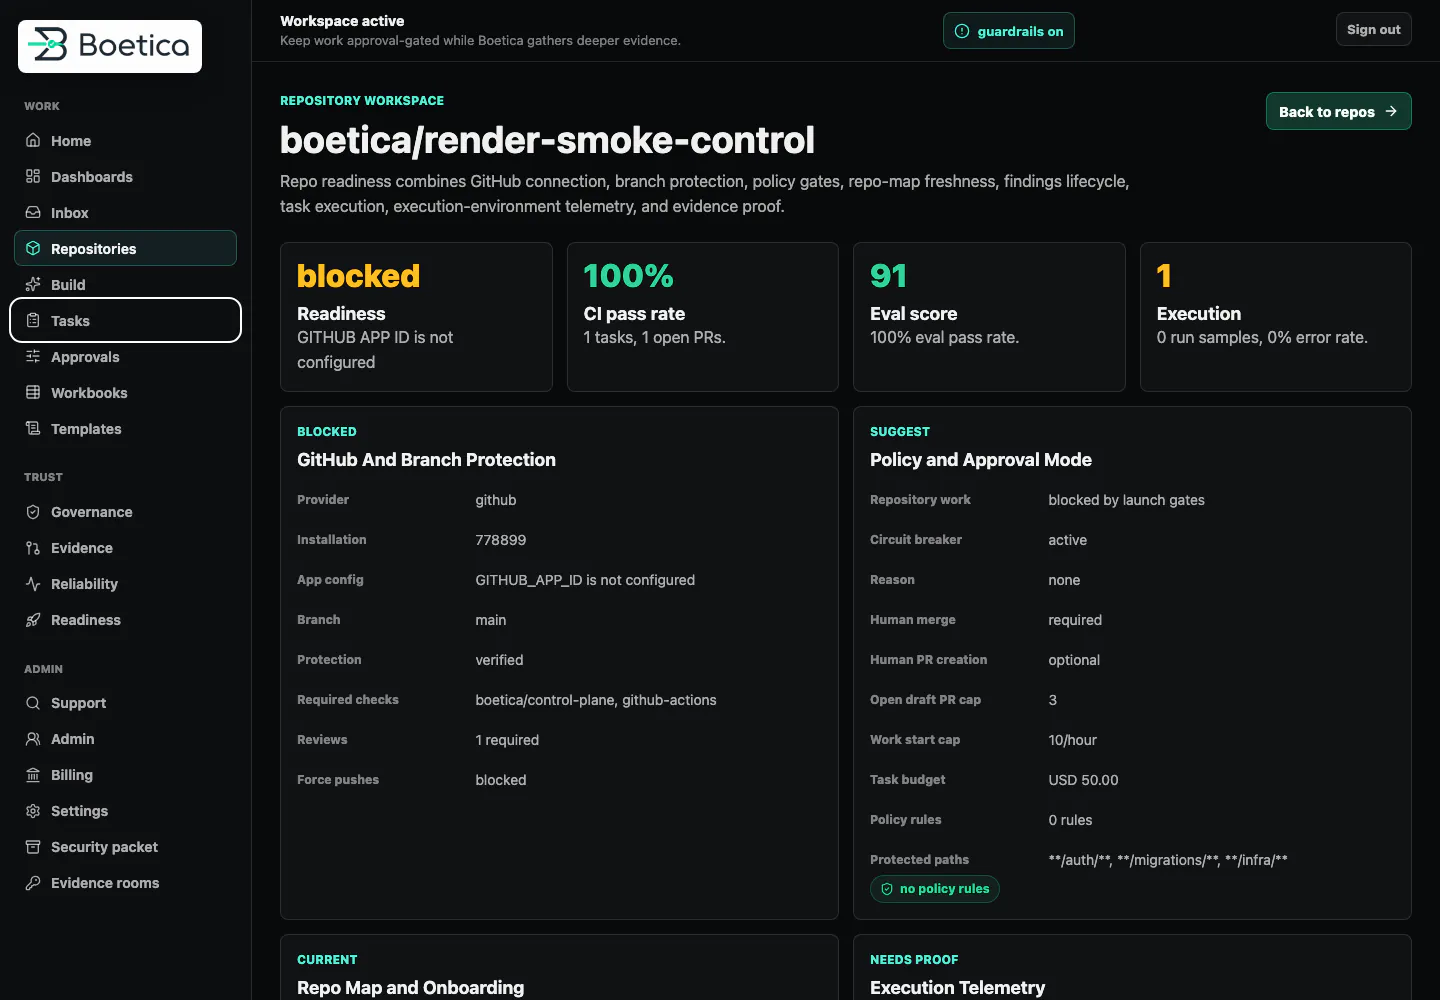Go to Governance under Trust
This screenshot has width=1440, height=1000.
point(125,512)
